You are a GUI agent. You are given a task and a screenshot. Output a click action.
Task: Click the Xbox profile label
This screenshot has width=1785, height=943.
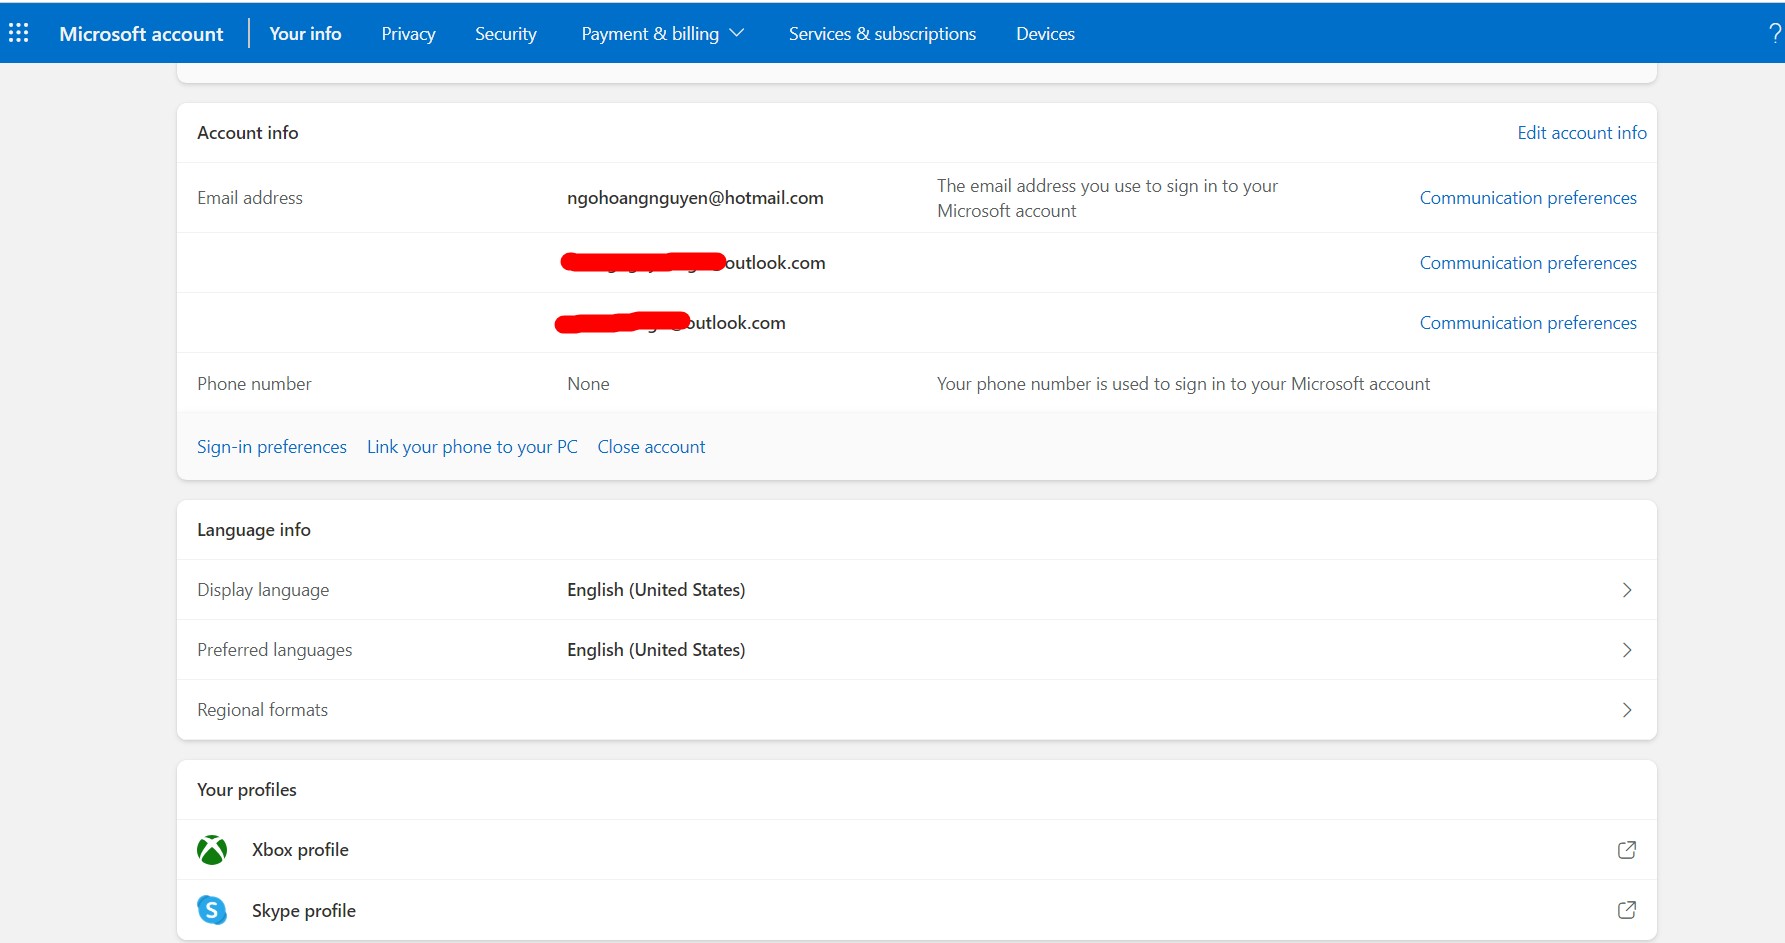click(x=300, y=850)
